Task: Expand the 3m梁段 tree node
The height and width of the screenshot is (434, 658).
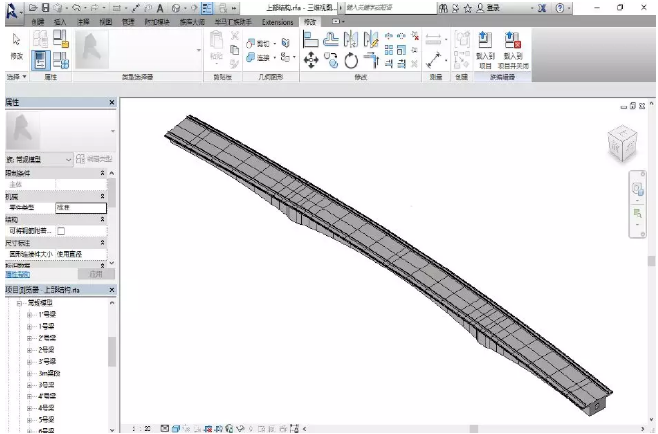Action: point(29,373)
